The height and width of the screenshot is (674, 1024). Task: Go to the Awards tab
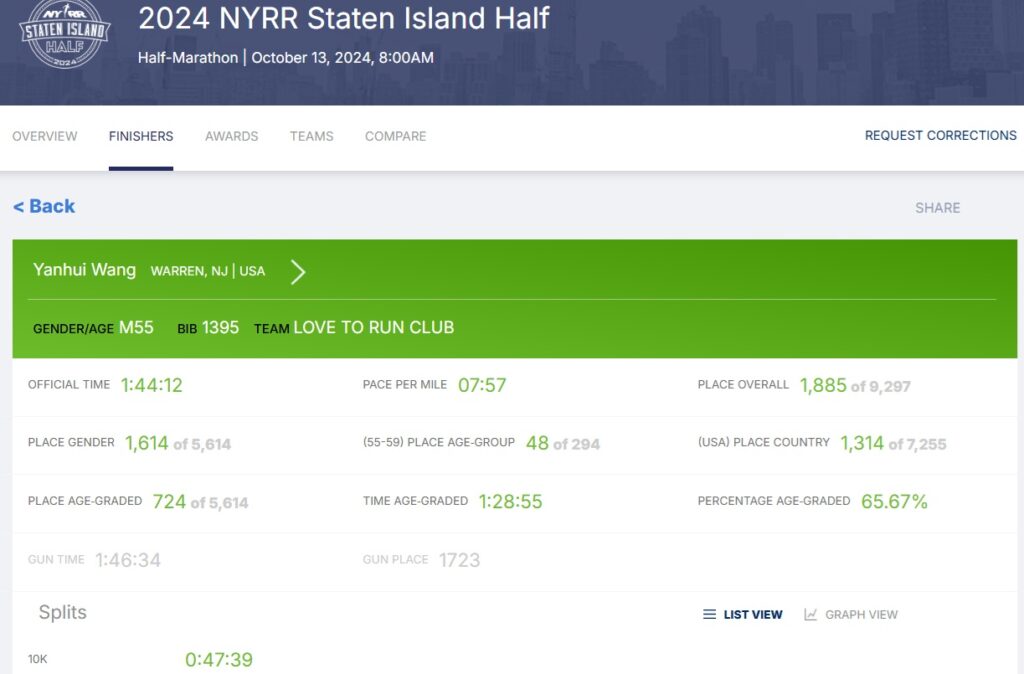[x=232, y=136]
